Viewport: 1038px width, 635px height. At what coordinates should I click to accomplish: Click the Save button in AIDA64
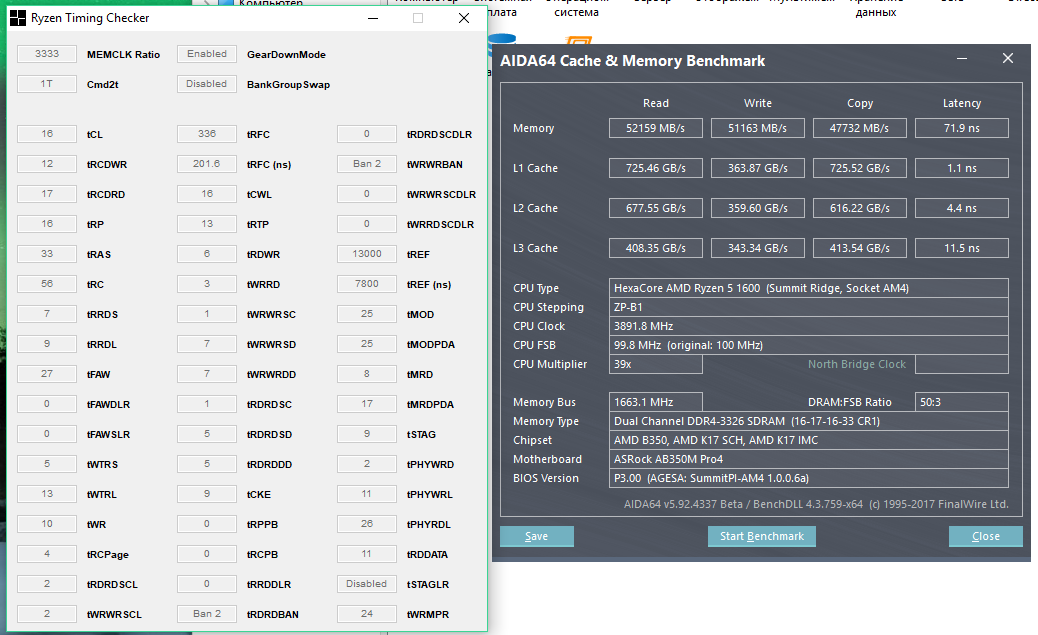[537, 536]
